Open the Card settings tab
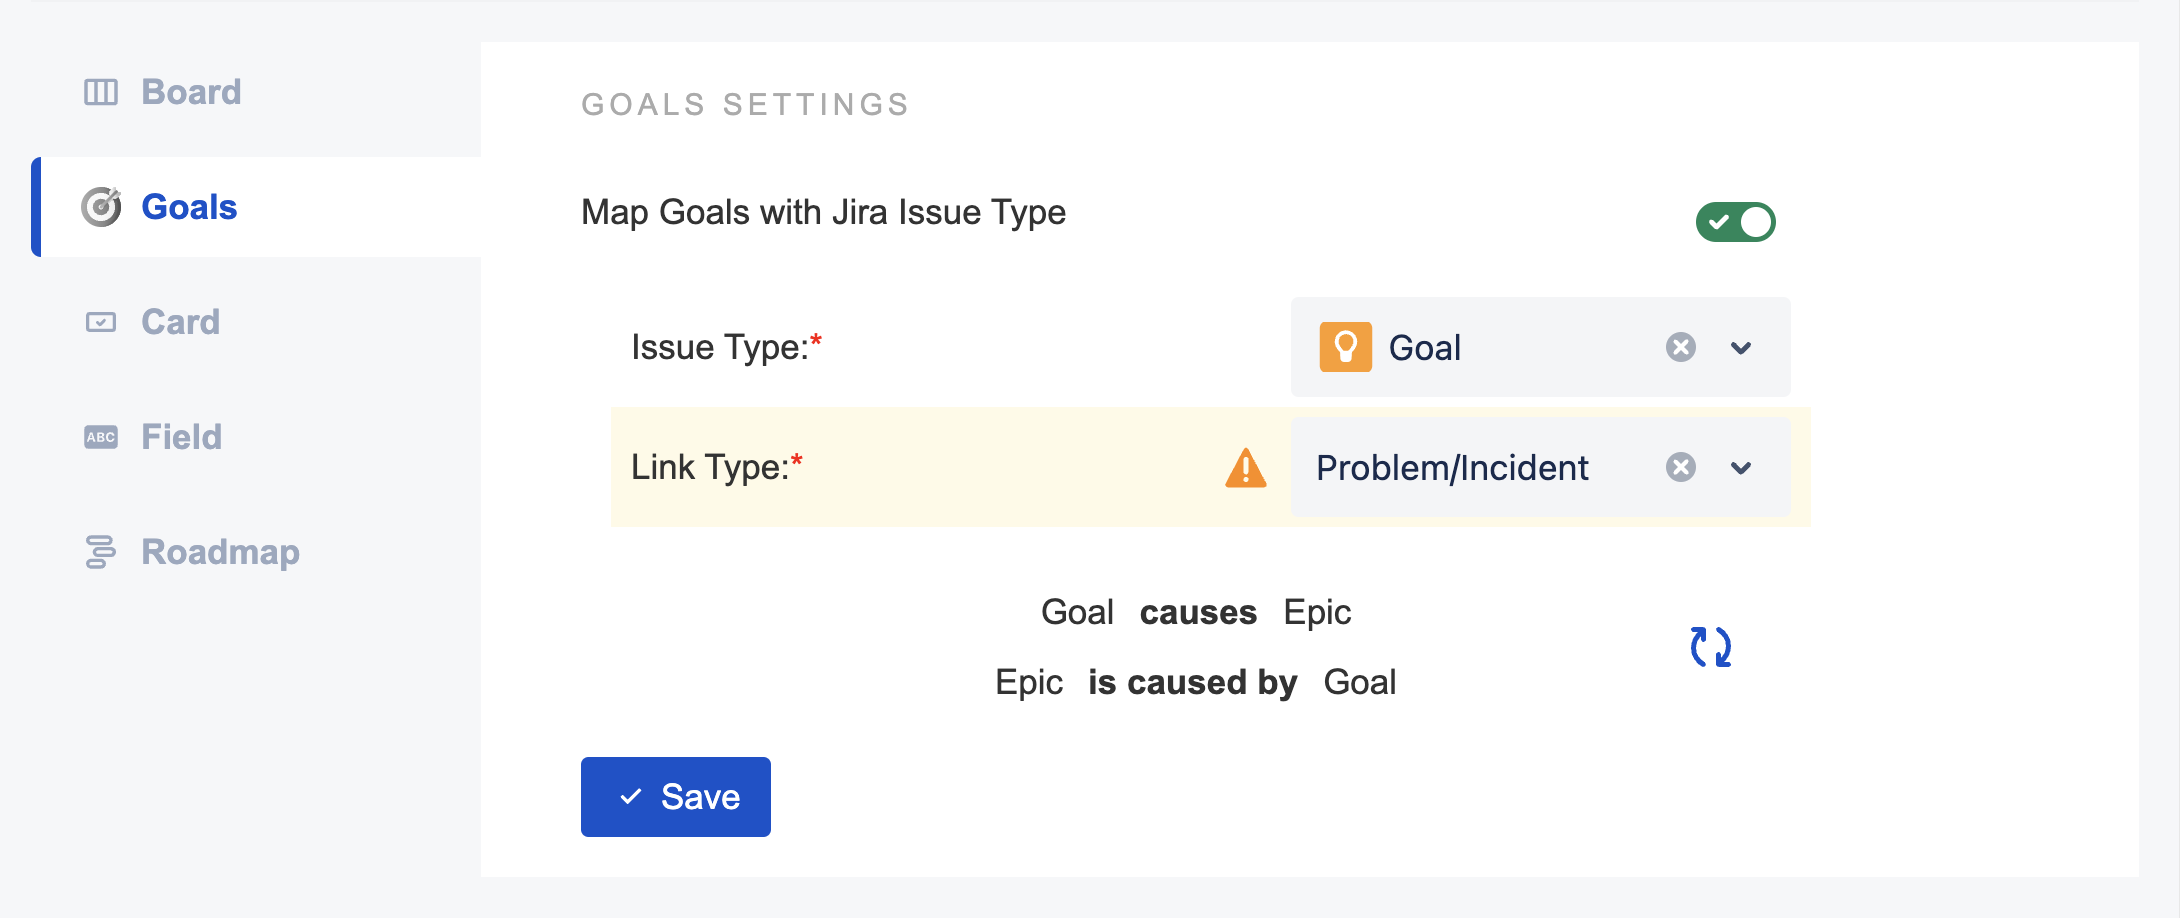Image resolution: width=2180 pixels, height=918 pixels. [180, 322]
